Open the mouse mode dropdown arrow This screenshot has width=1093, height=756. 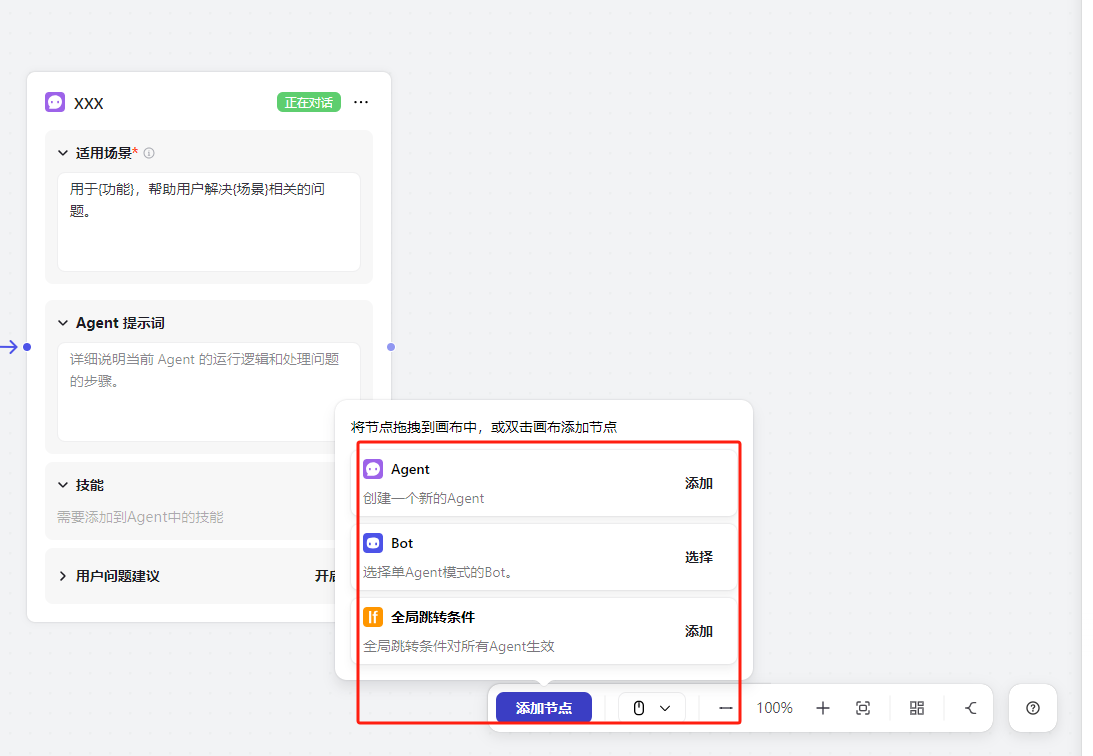(x=665, y=708)
